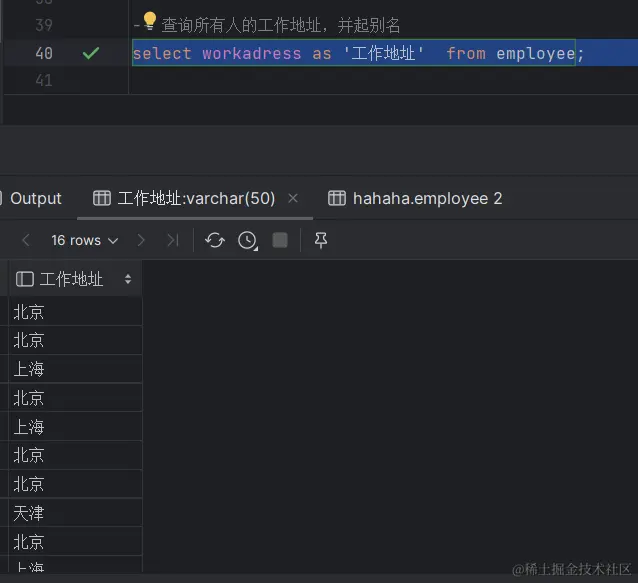Click the table icon on 工作地址 tab
The height and width of the screenshot is (583, 638).
click(101, 198)
